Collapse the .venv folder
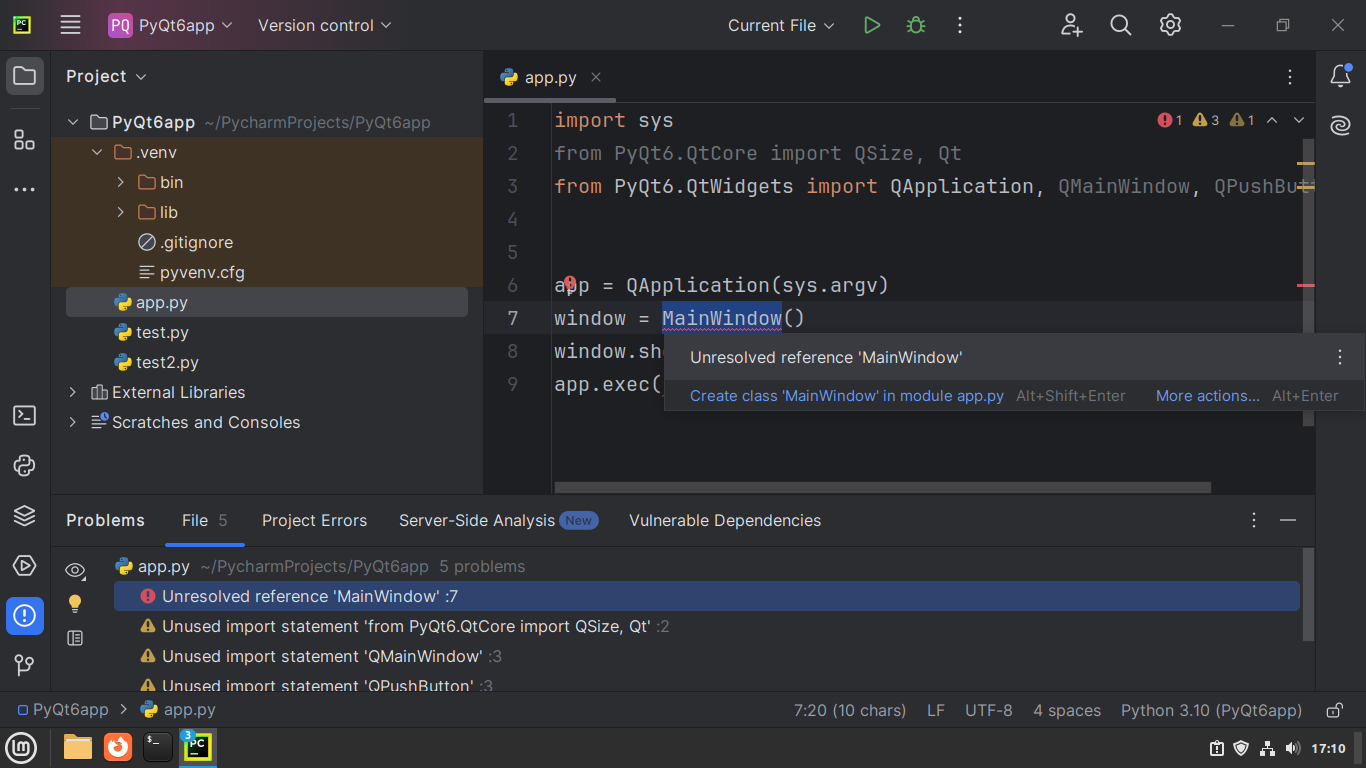The height and width of the screenshot is (768, 1366). click(97, 152)
